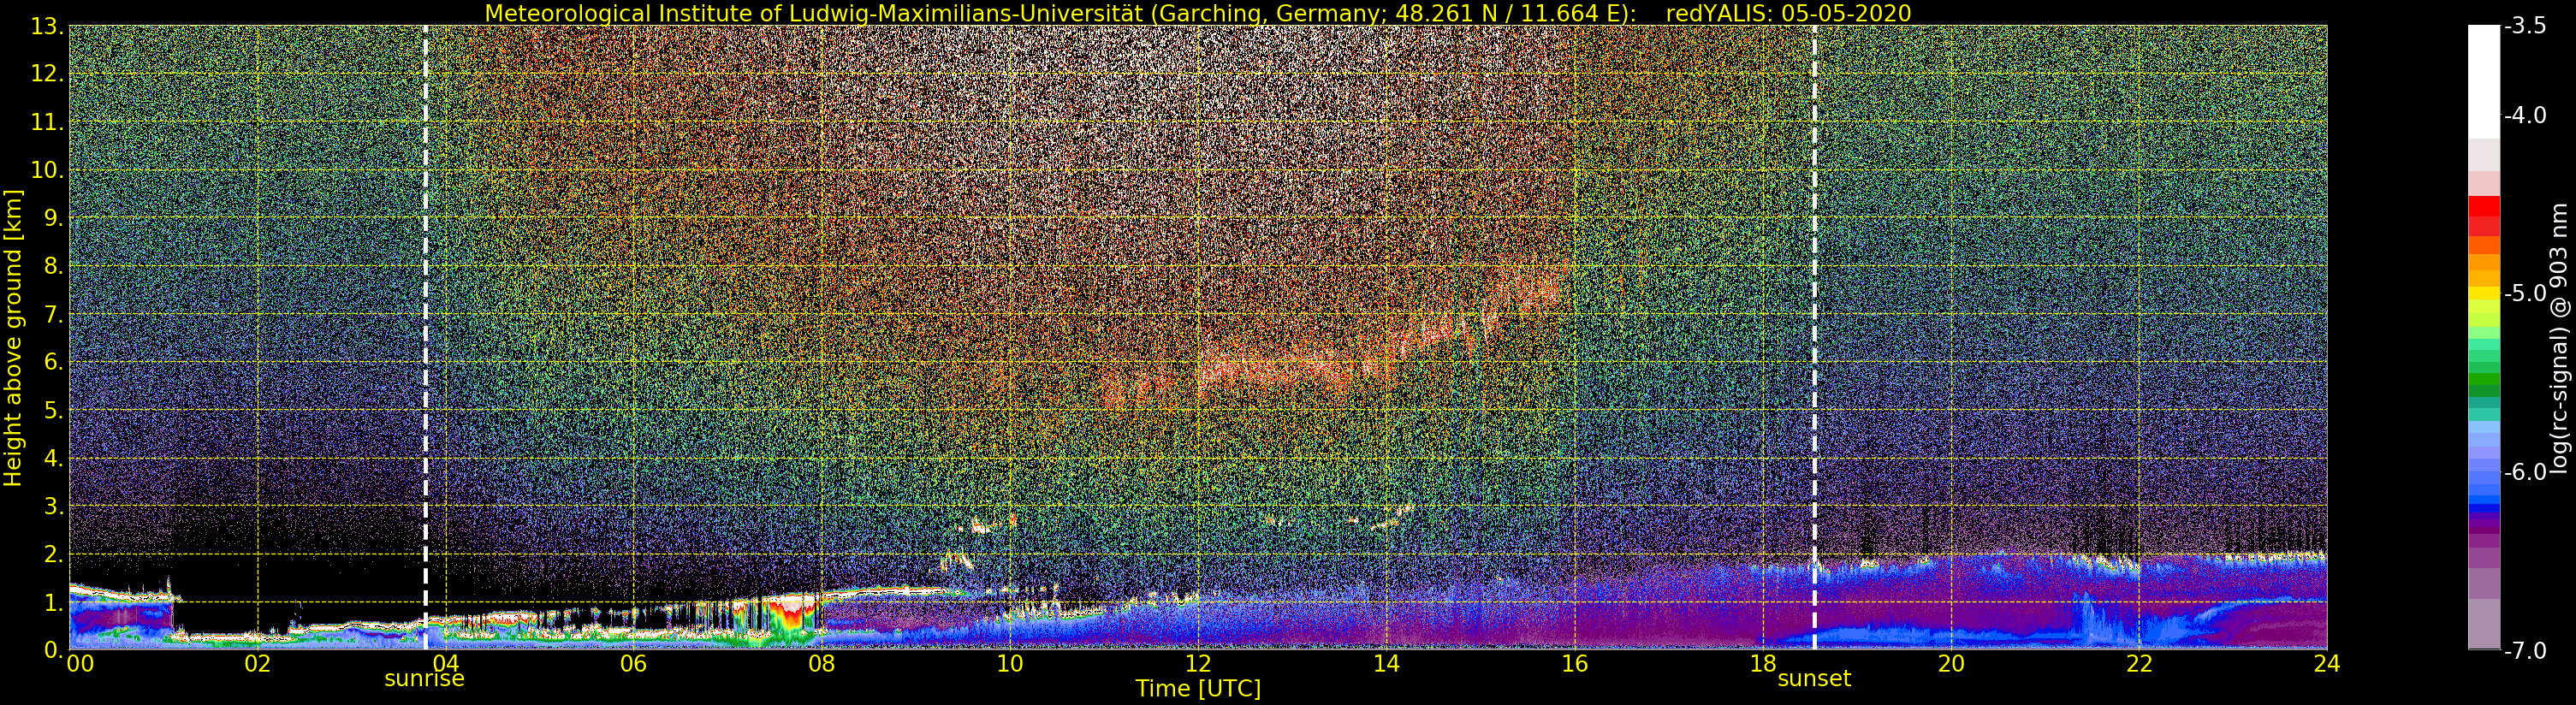
Task: Select the sunset label below the axis
Action: point(1814,679)
